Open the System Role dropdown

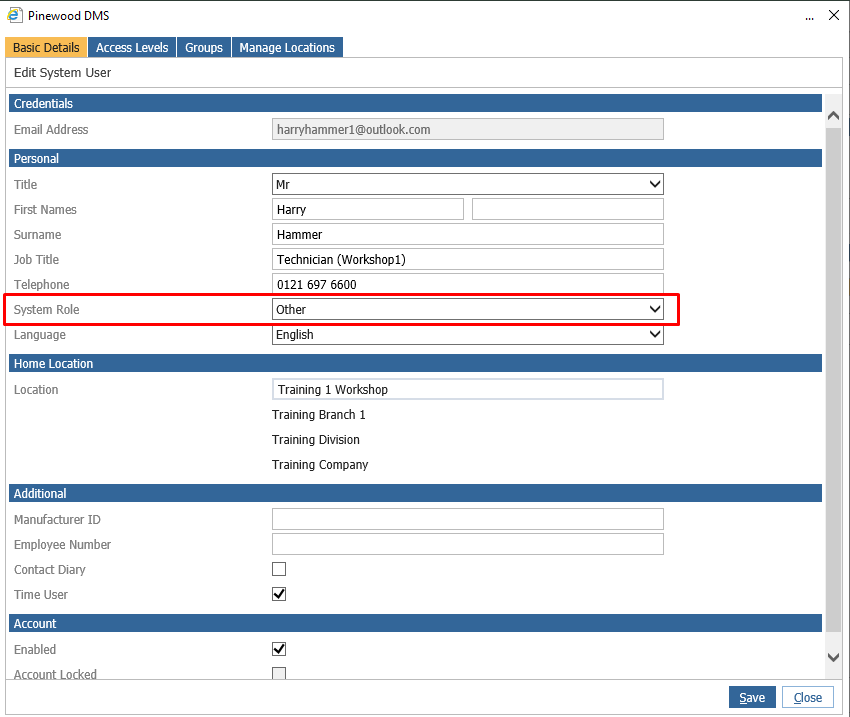click(x=467, y=309)
